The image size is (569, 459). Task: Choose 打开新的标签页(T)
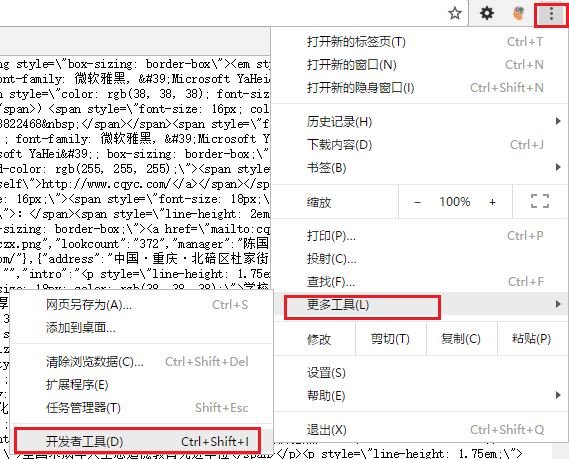[x=417, y=42]
